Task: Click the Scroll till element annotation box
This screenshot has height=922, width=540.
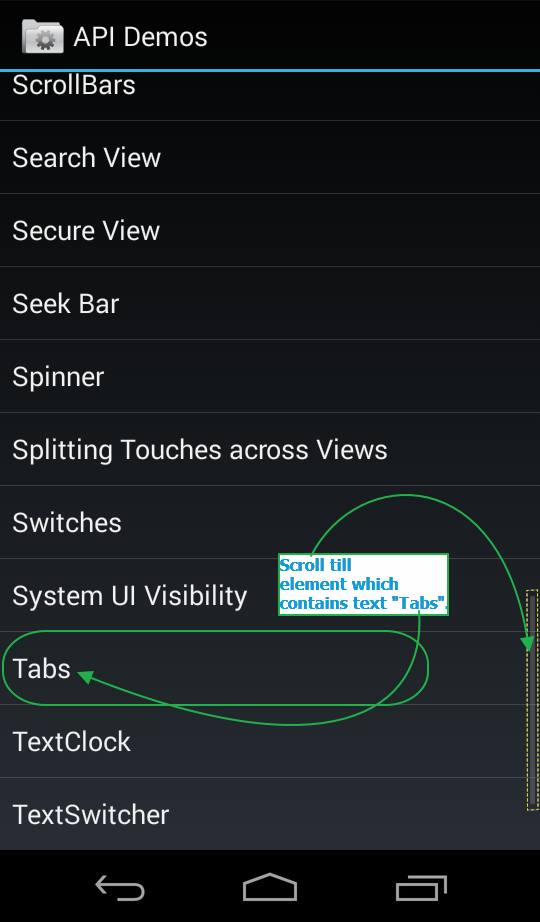Action: tap(364, 584)
